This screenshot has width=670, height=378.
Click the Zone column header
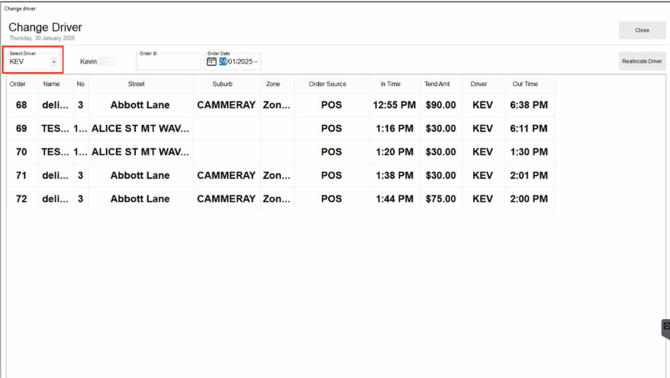click(273, 84)
